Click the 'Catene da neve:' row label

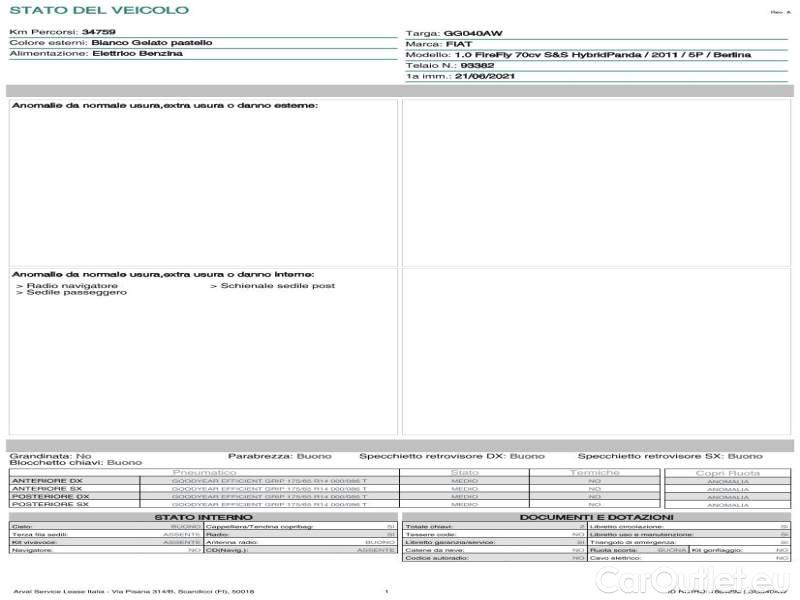434,550
